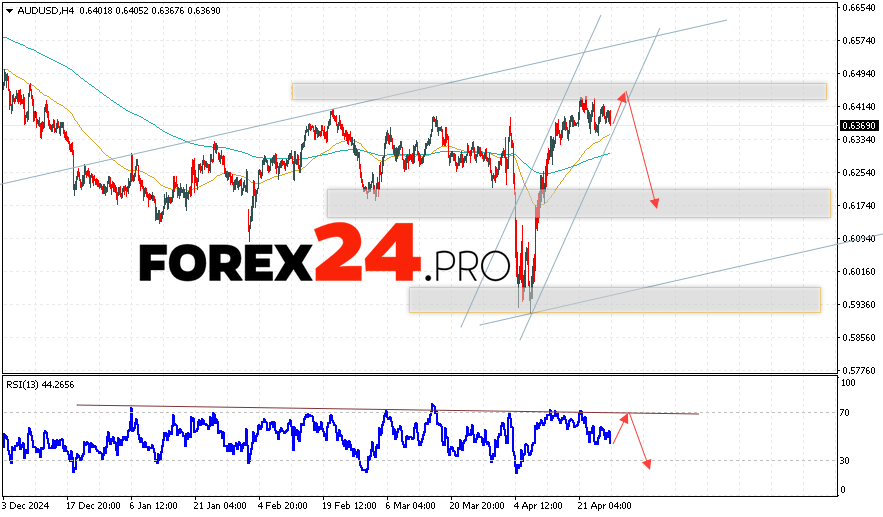The width and height of the screenshot is (883, 517).
Task: Click the 0.64940 price axis label
Action: (859, 73)
